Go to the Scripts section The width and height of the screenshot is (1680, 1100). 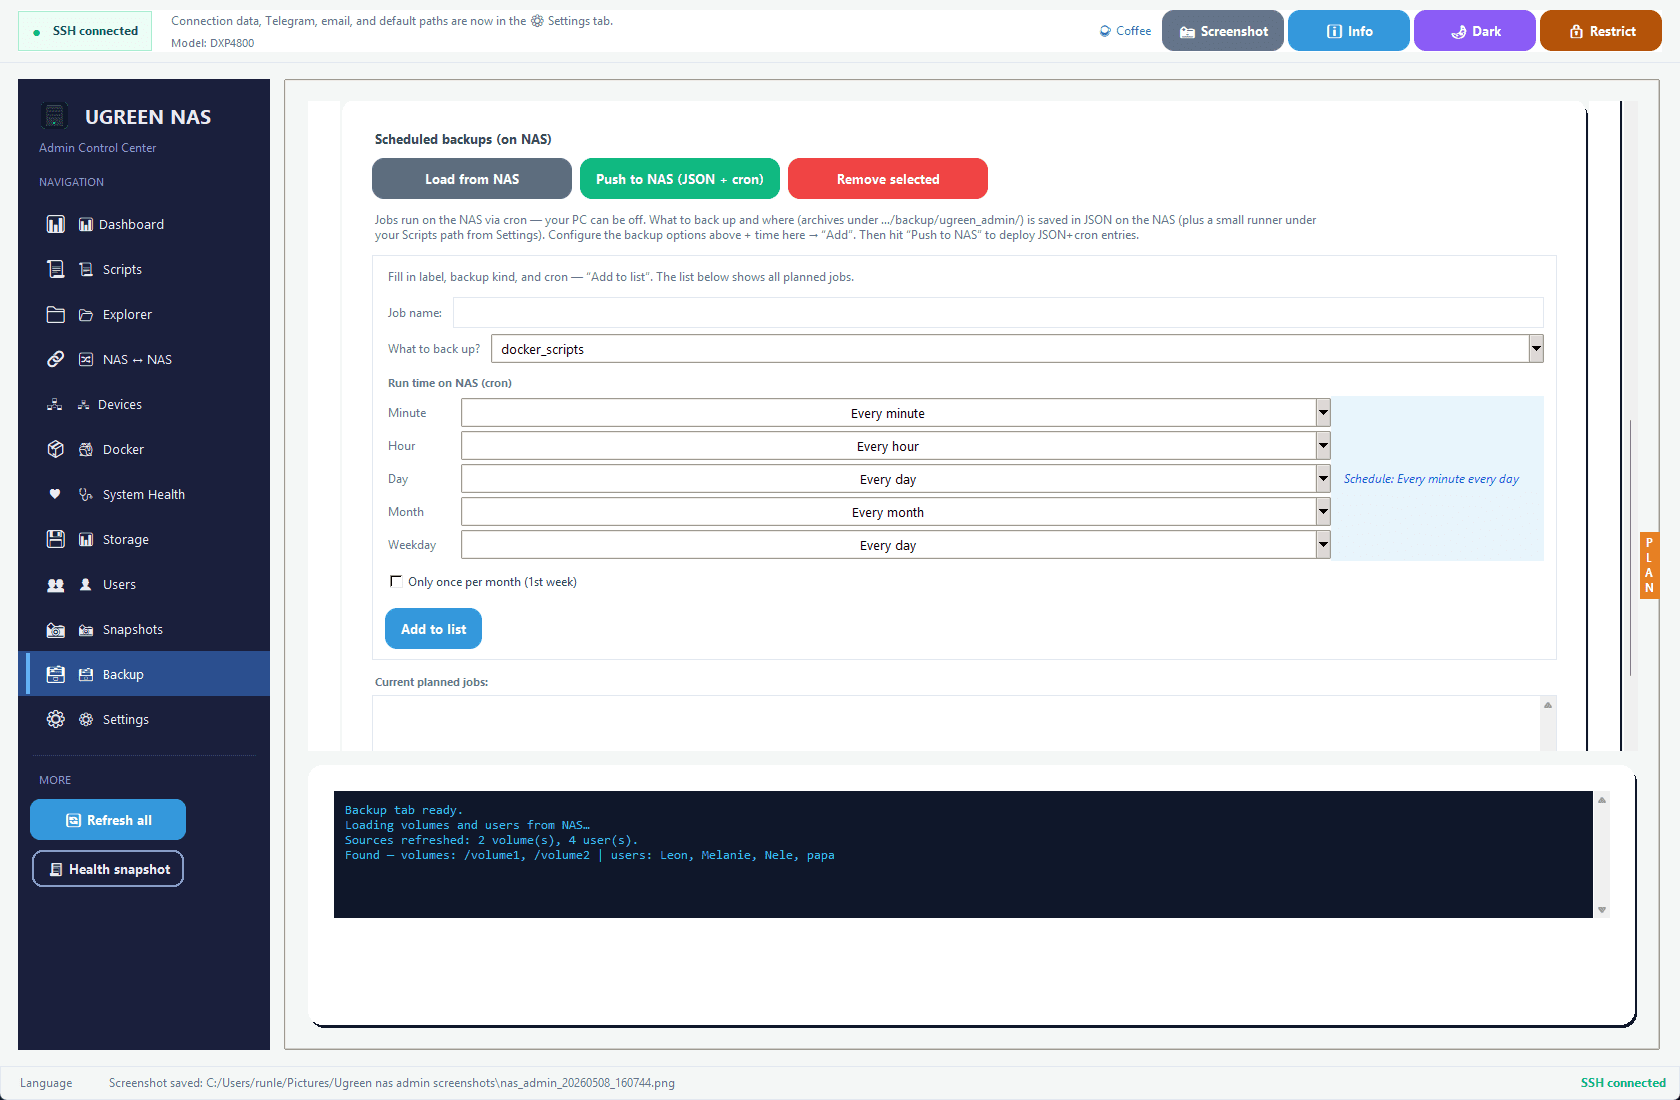coord(144,269)
